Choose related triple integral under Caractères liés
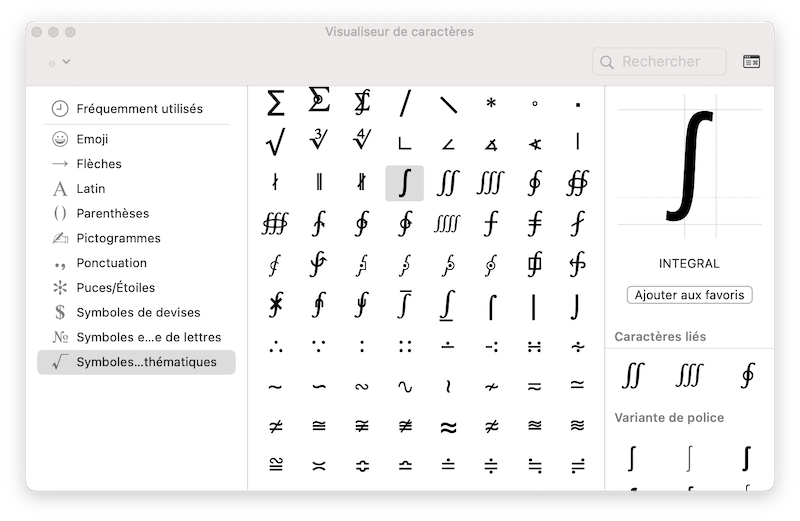800x521 pixels. [x=690, y=376]
